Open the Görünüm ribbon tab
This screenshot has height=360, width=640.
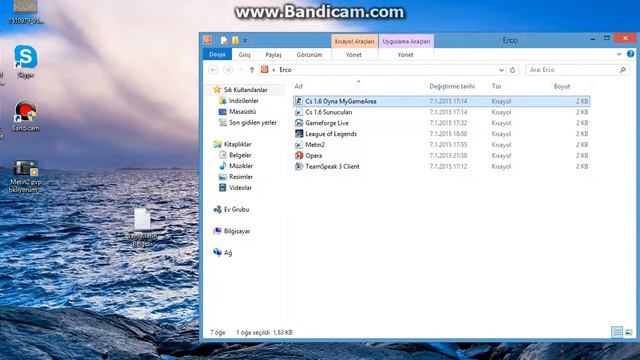pyautogui.click(x=309, y=54)
